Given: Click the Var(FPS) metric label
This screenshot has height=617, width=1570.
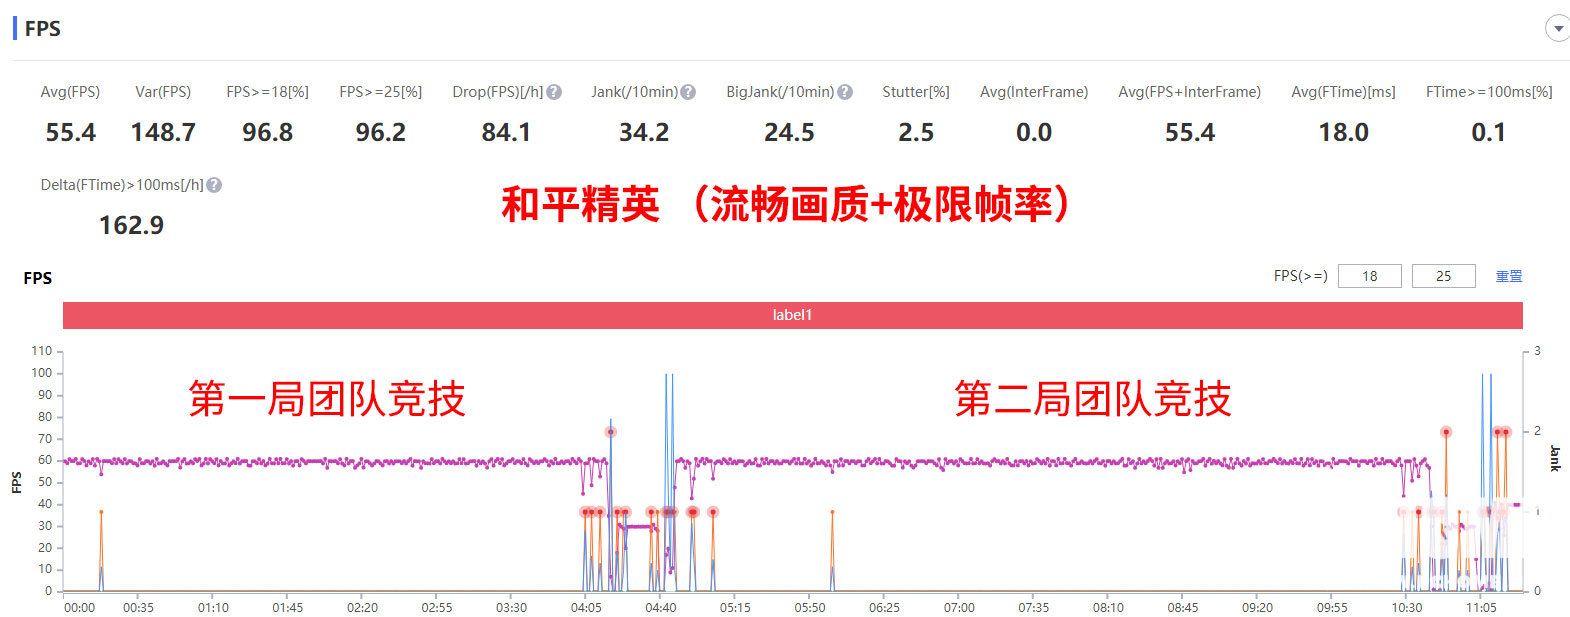Looking at the screenshot, I should [x=163, y=92].
